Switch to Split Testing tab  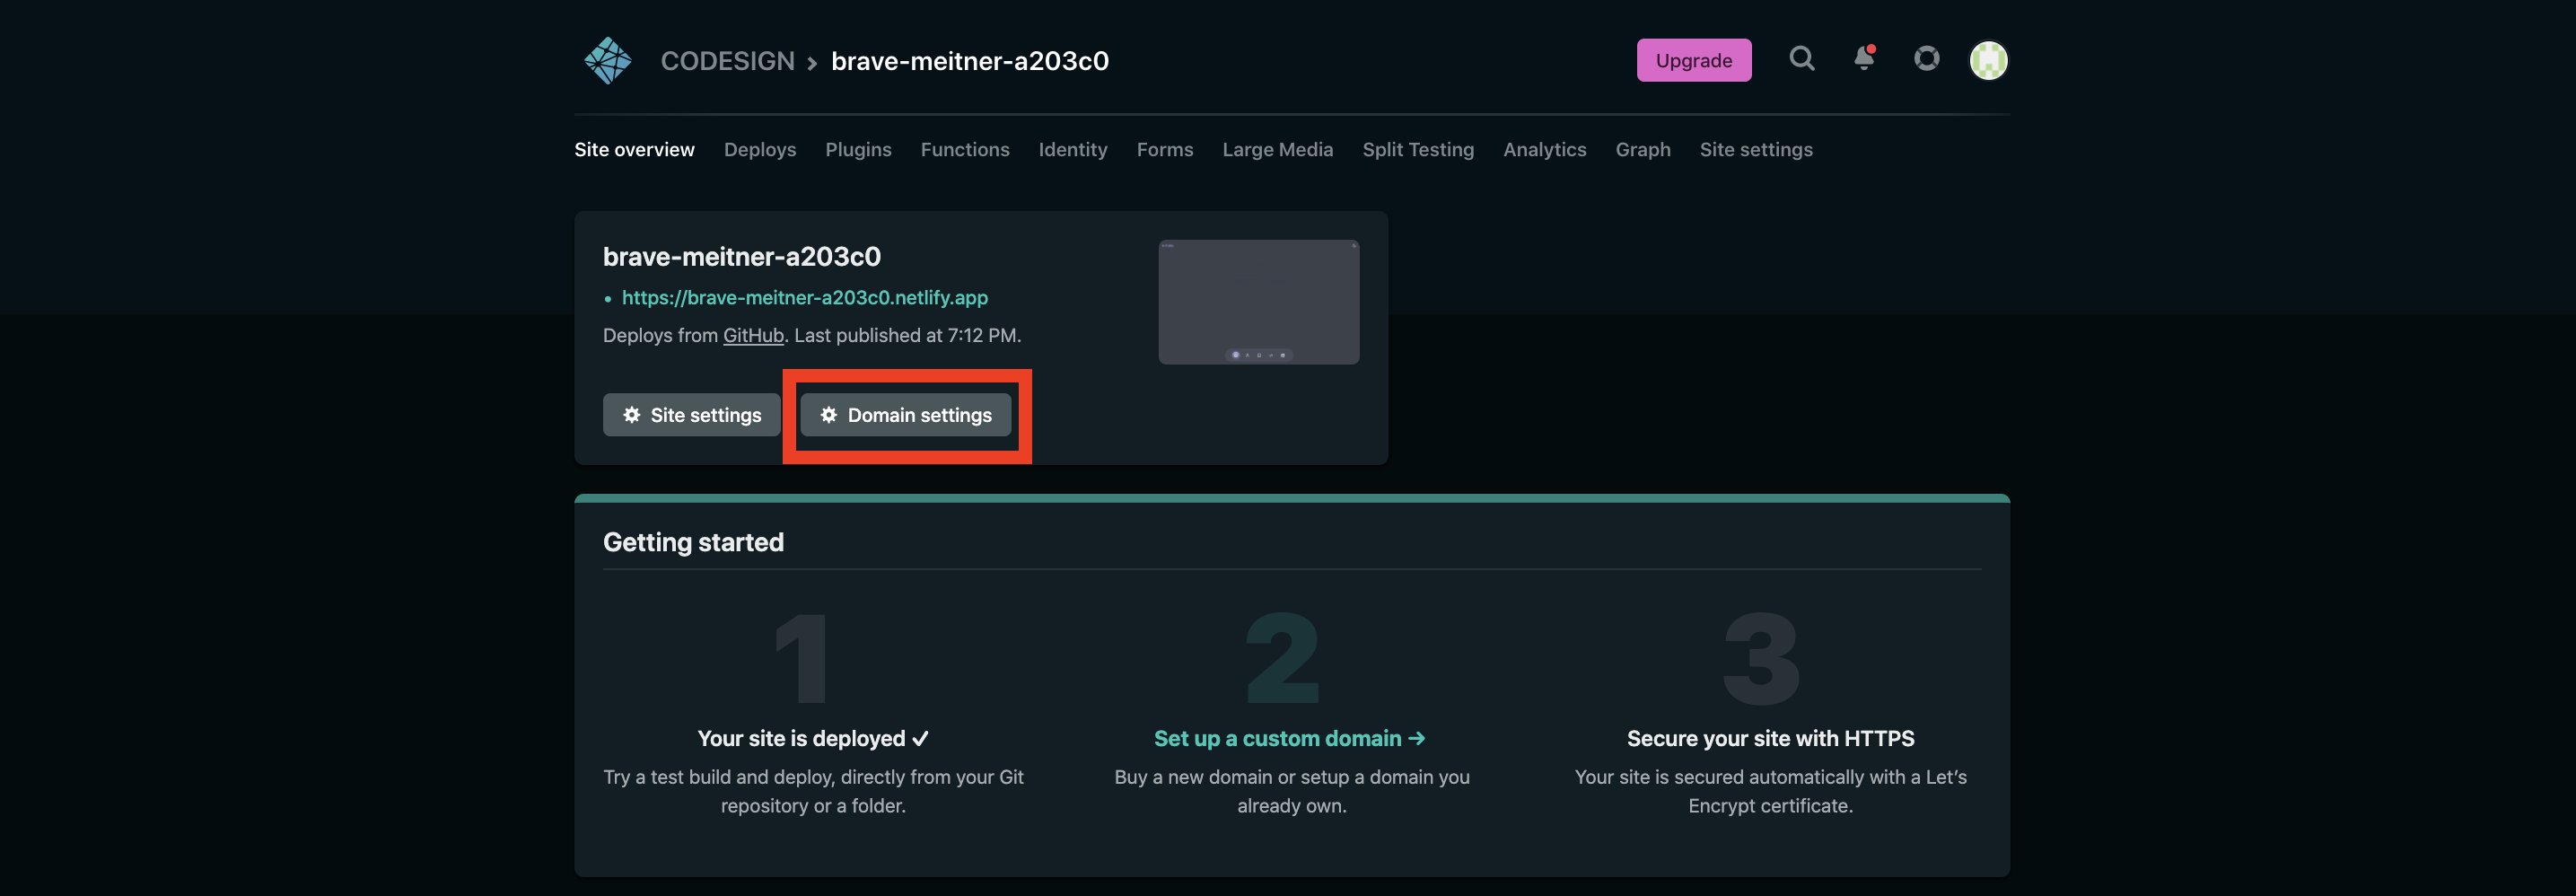point(1417,149)
